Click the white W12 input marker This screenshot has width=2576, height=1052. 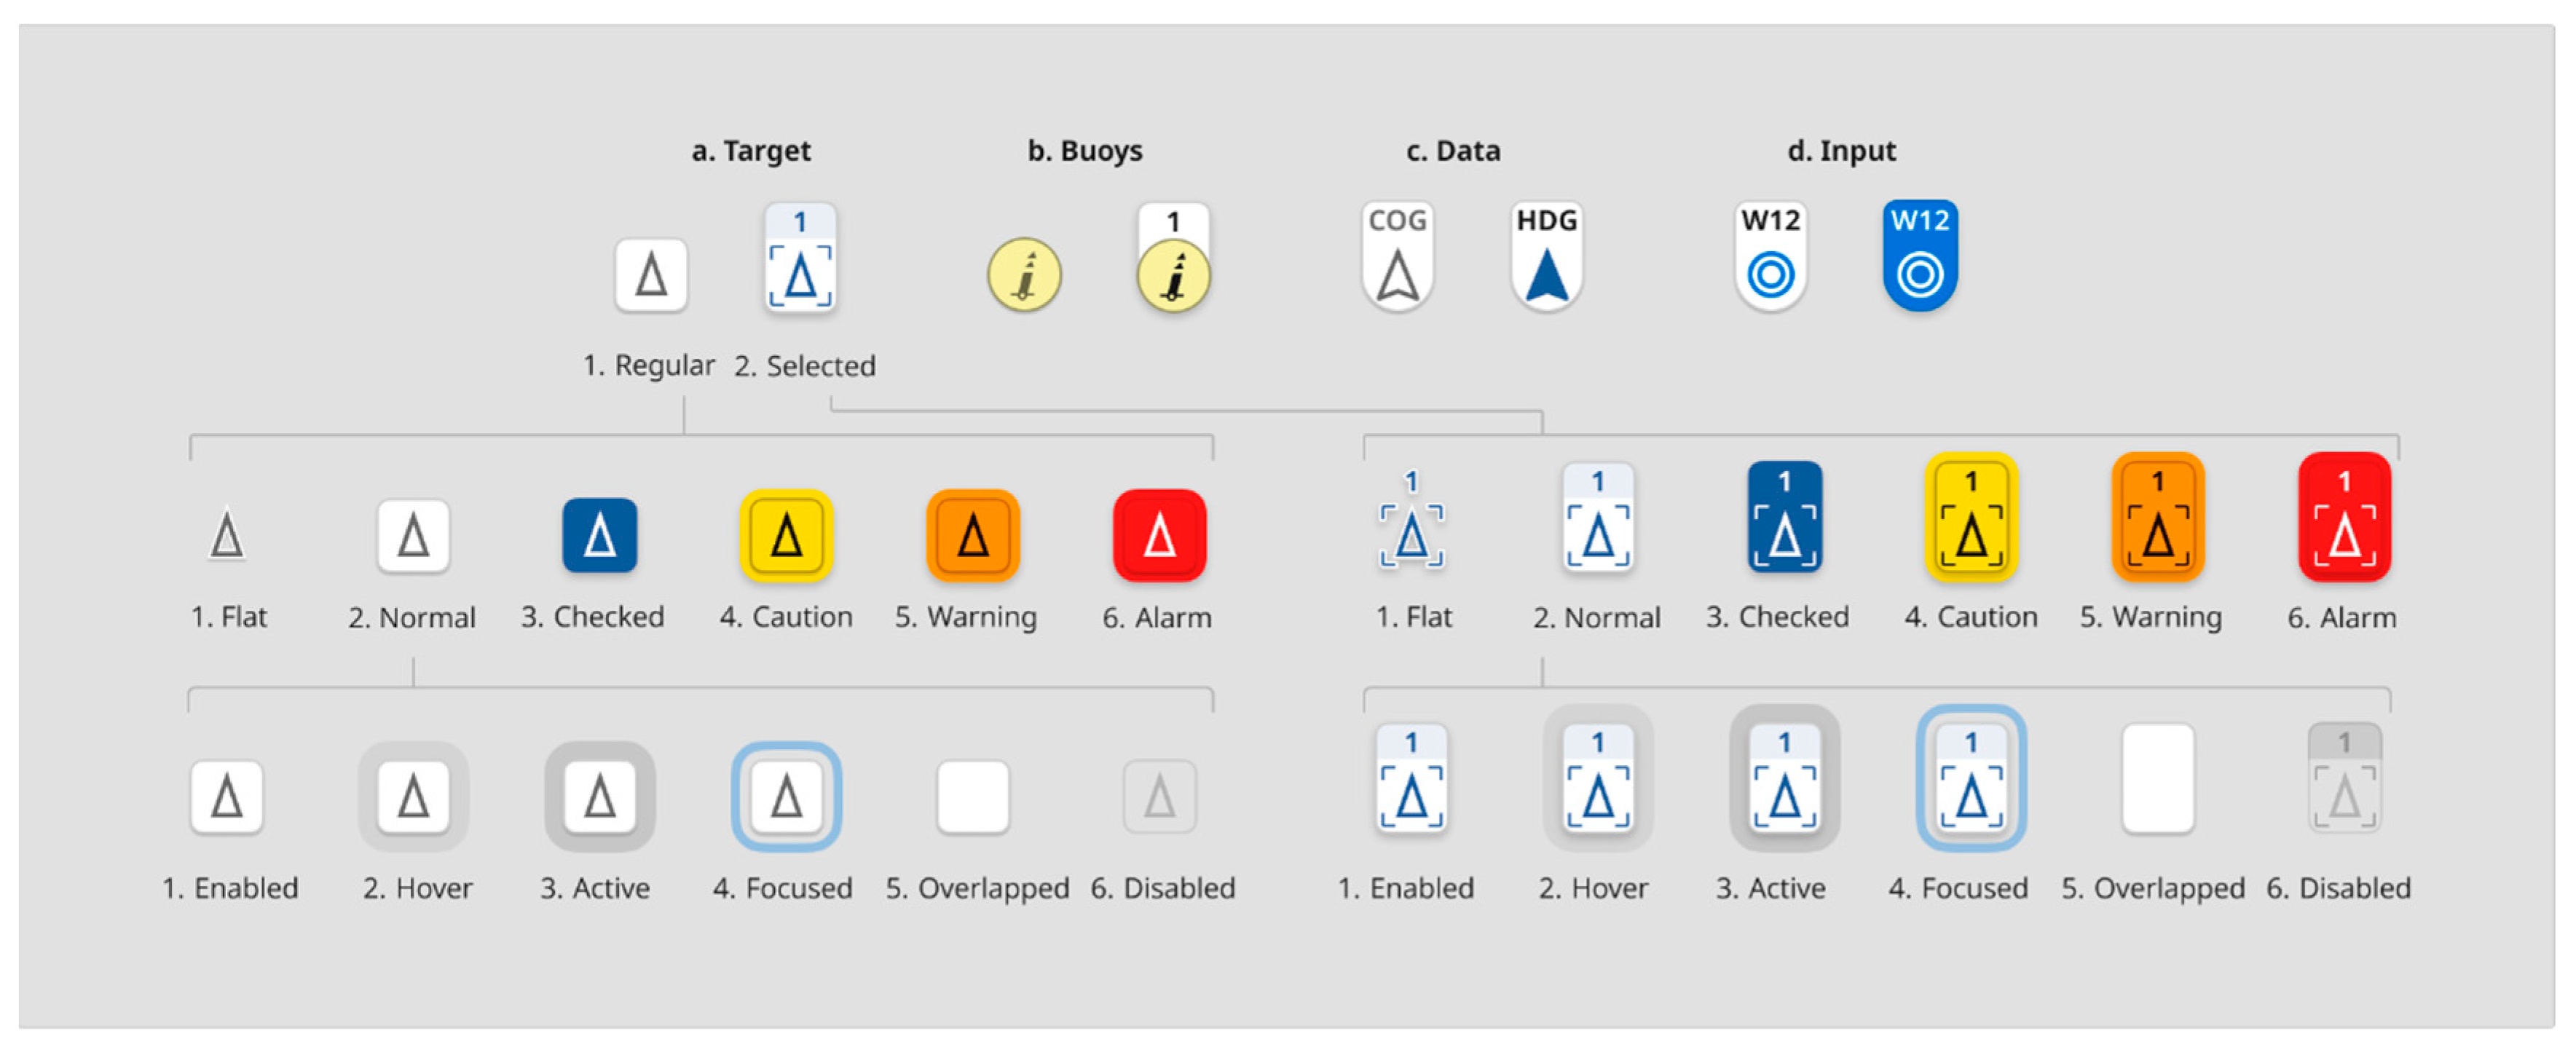[x=1770, y=257]
